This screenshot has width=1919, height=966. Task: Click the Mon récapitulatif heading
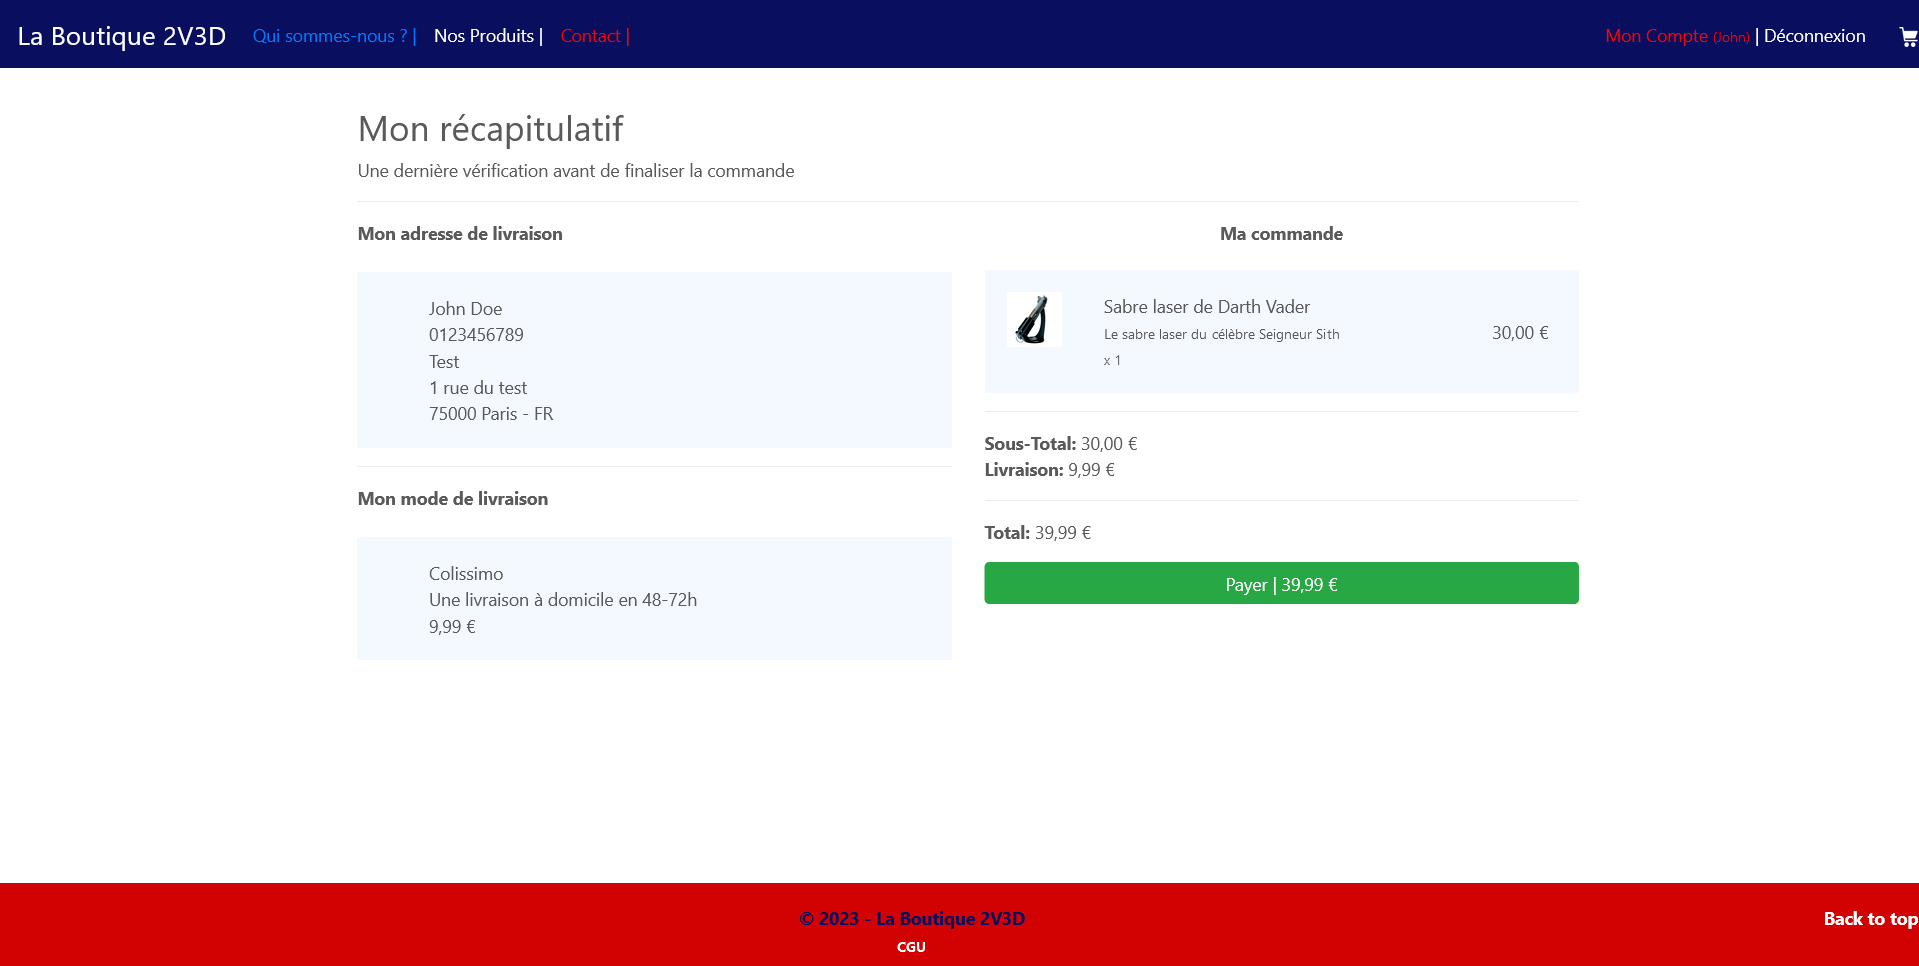pyautogui.click(x=491, y=128)
